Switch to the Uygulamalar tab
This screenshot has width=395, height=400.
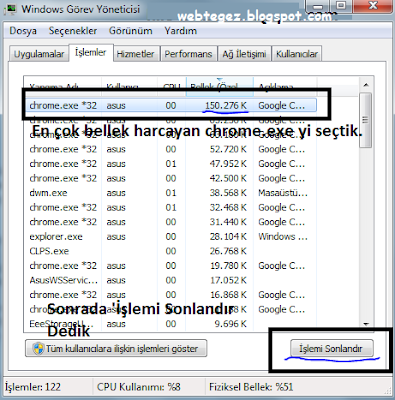[x=39, y=54]
